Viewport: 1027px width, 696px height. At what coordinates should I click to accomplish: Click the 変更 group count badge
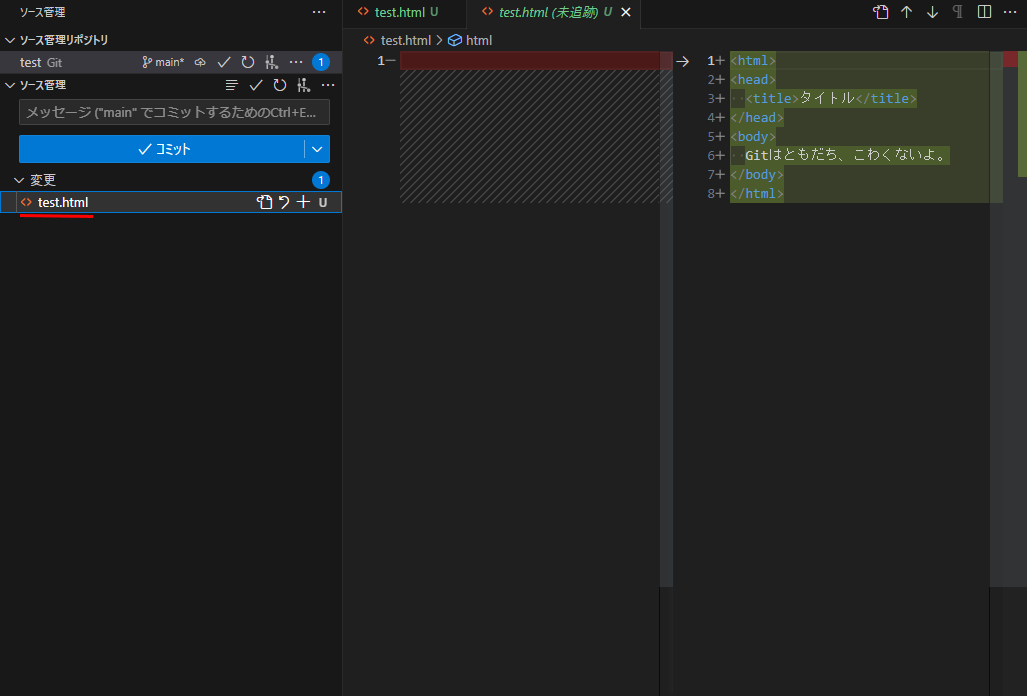321,180
